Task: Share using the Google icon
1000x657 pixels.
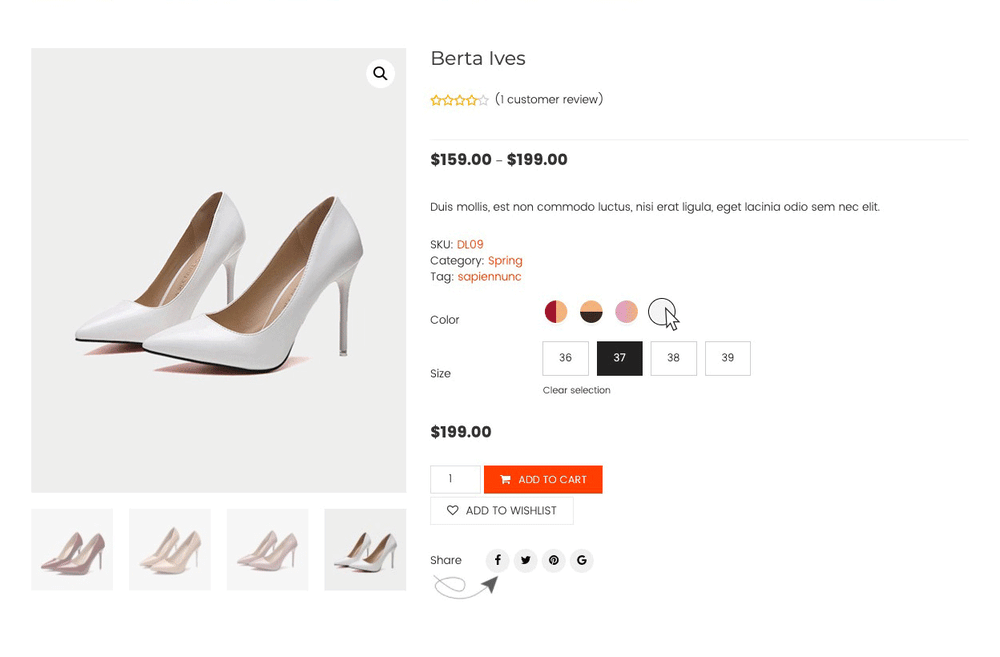Action: click(x=581, y=560)
